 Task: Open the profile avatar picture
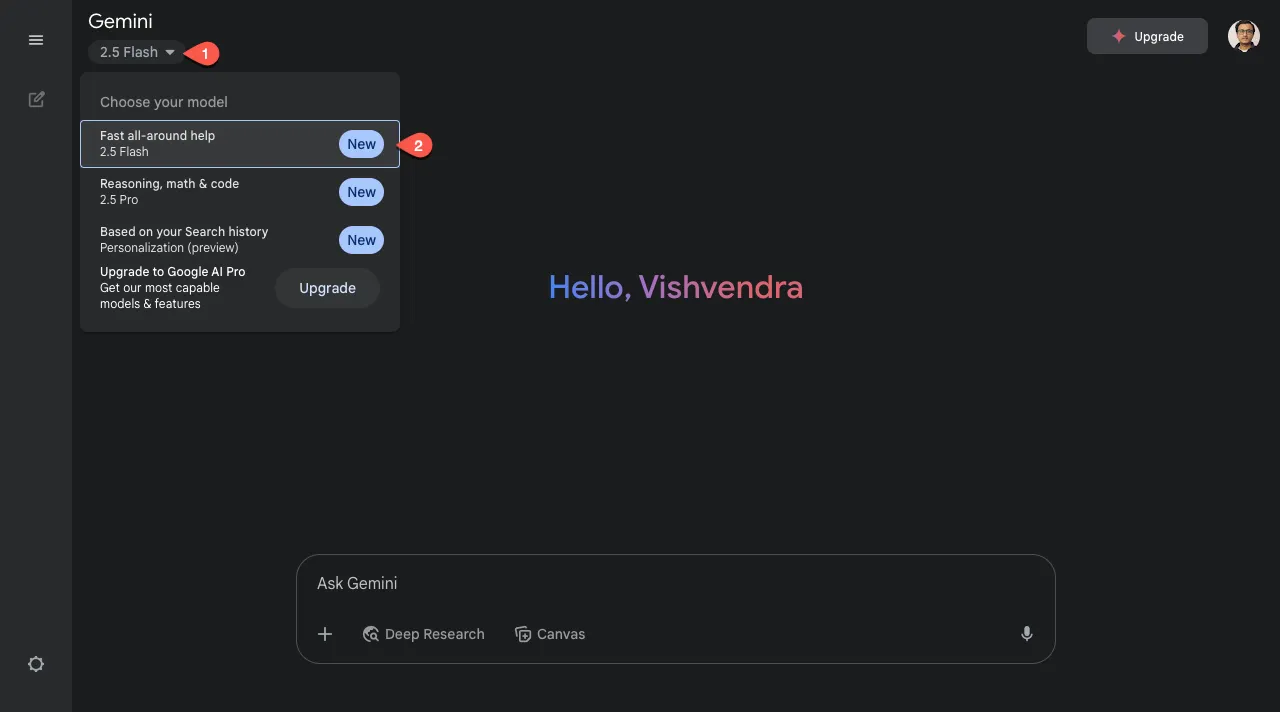click(1244, 36)
